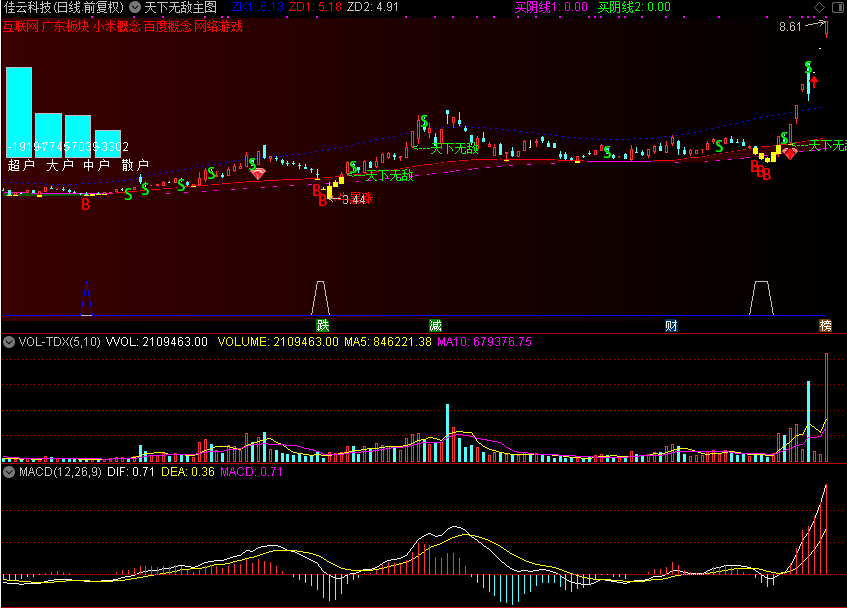The width and height of the screenshot is (847, 608).
Task: Open the main chart indicator dropdown arrow
Action: pos(135,7)
